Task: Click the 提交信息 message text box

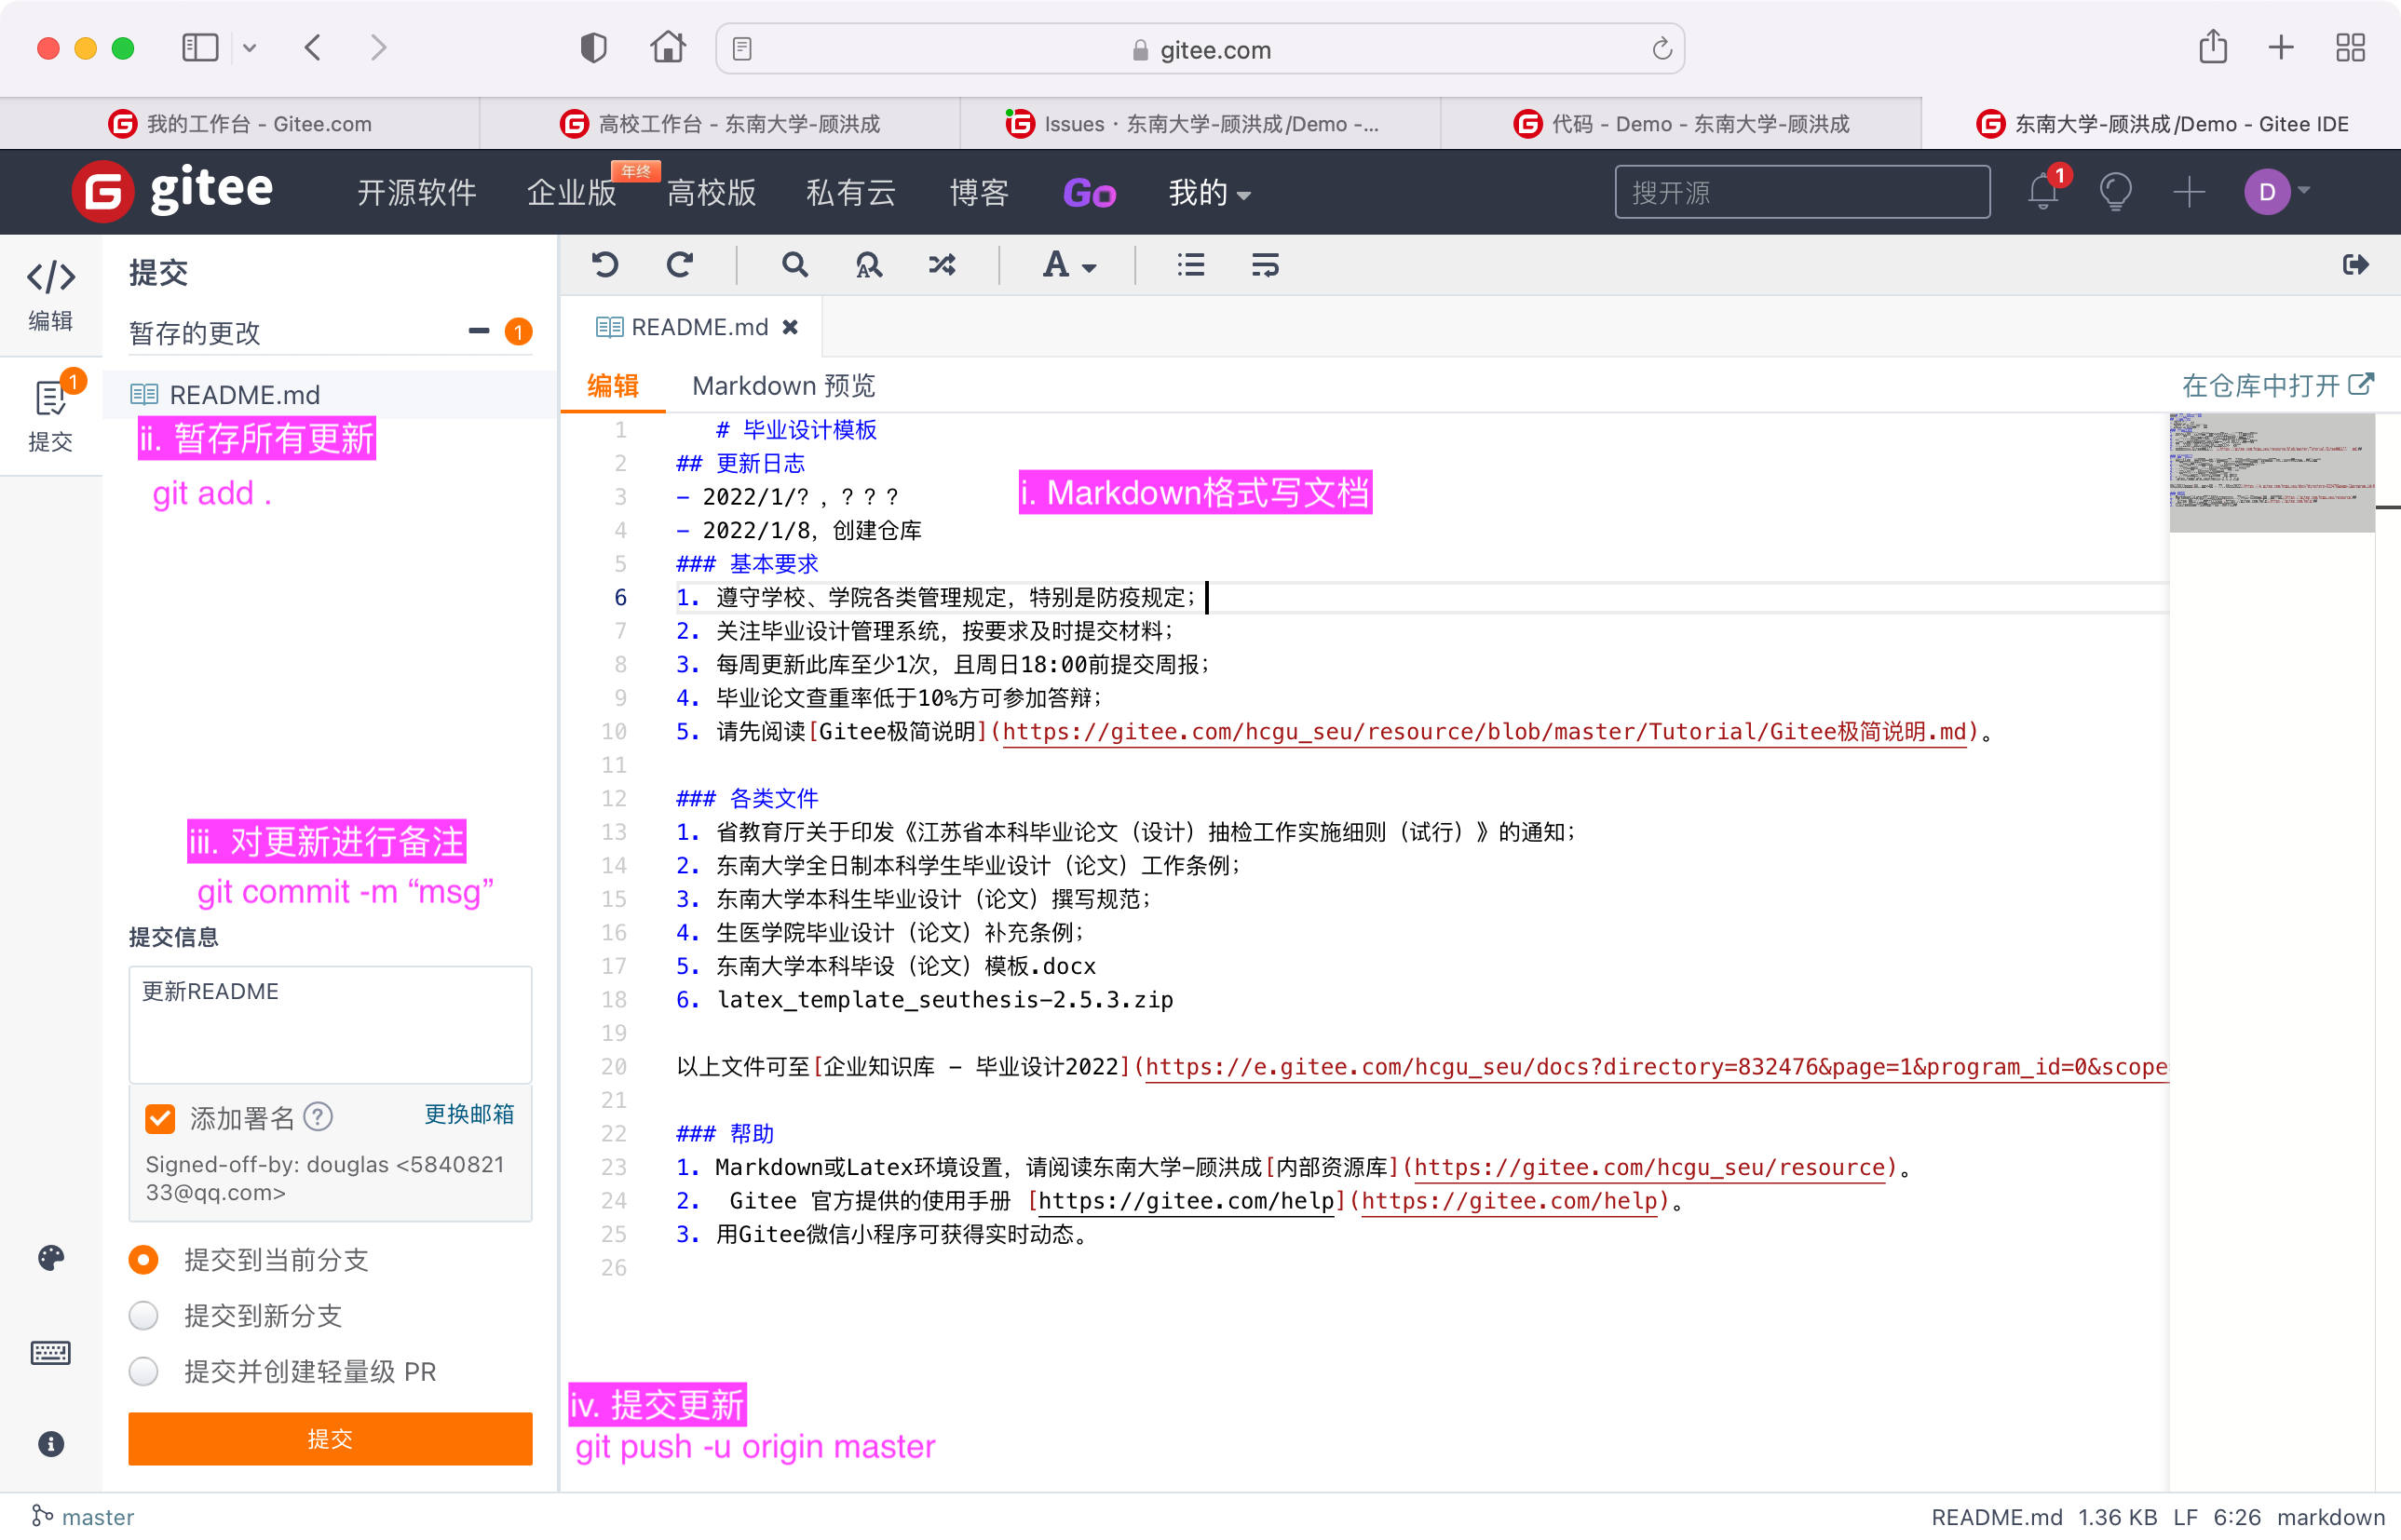Action: pyautogui.click(x=330, y=1024)
